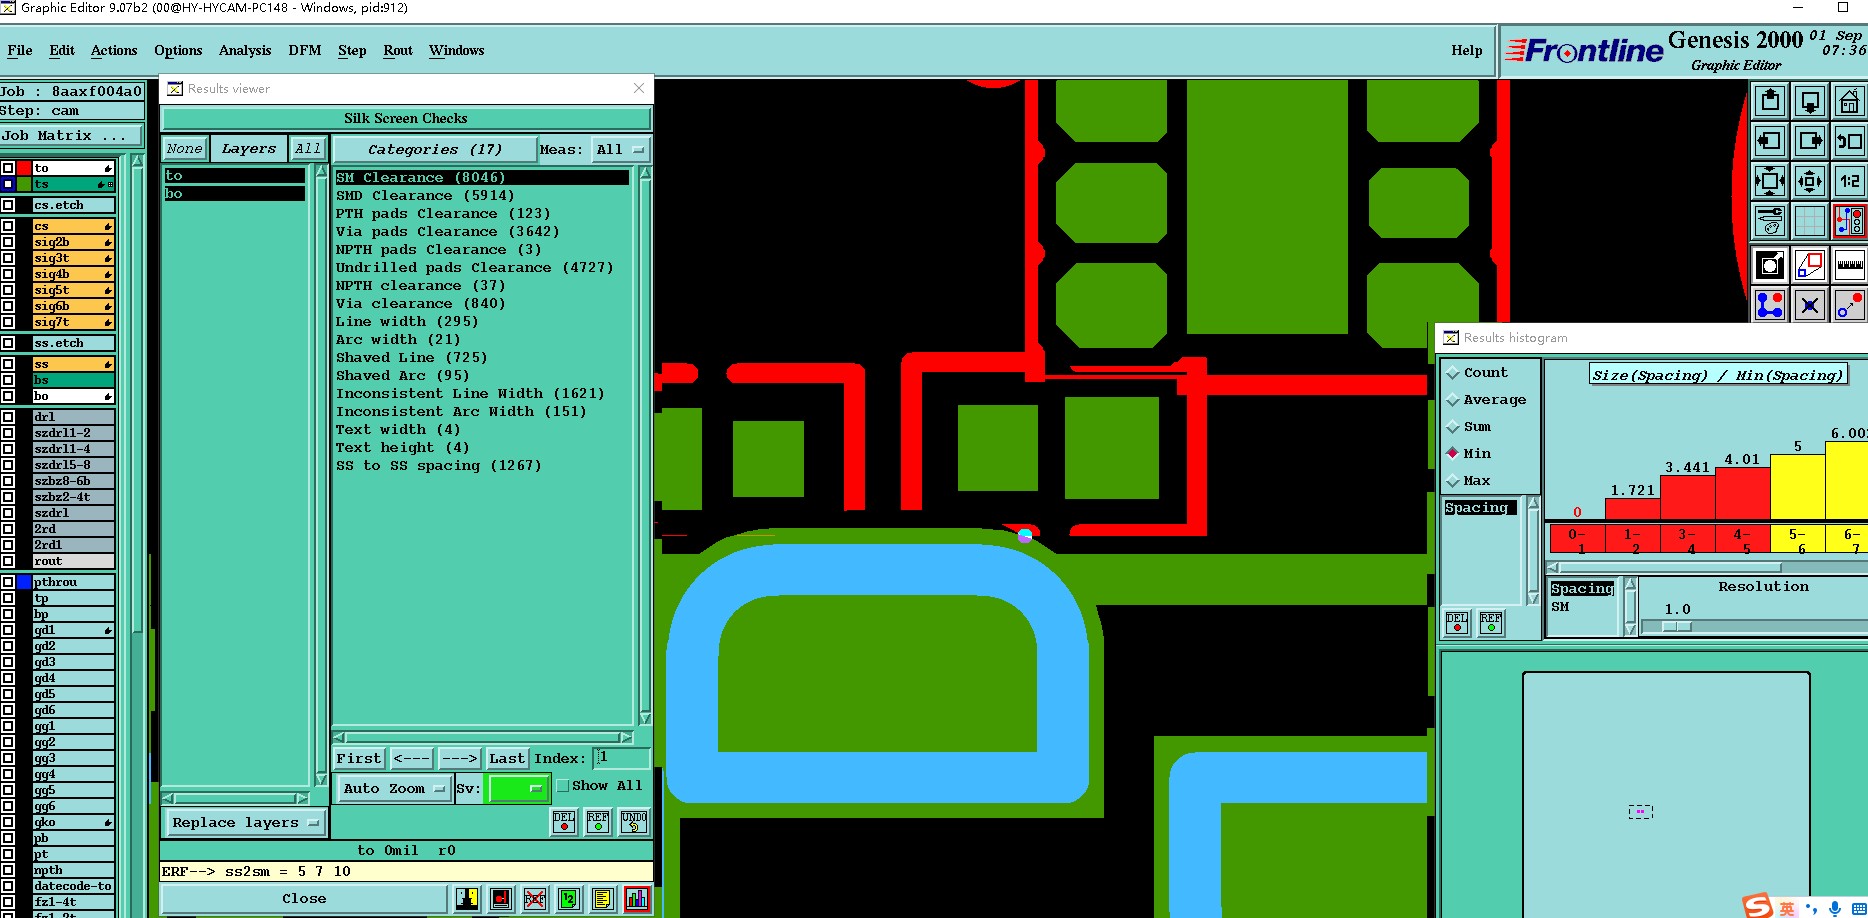Click the histogram chart icon
1868x918 pixels.
[x=637, y=899]
